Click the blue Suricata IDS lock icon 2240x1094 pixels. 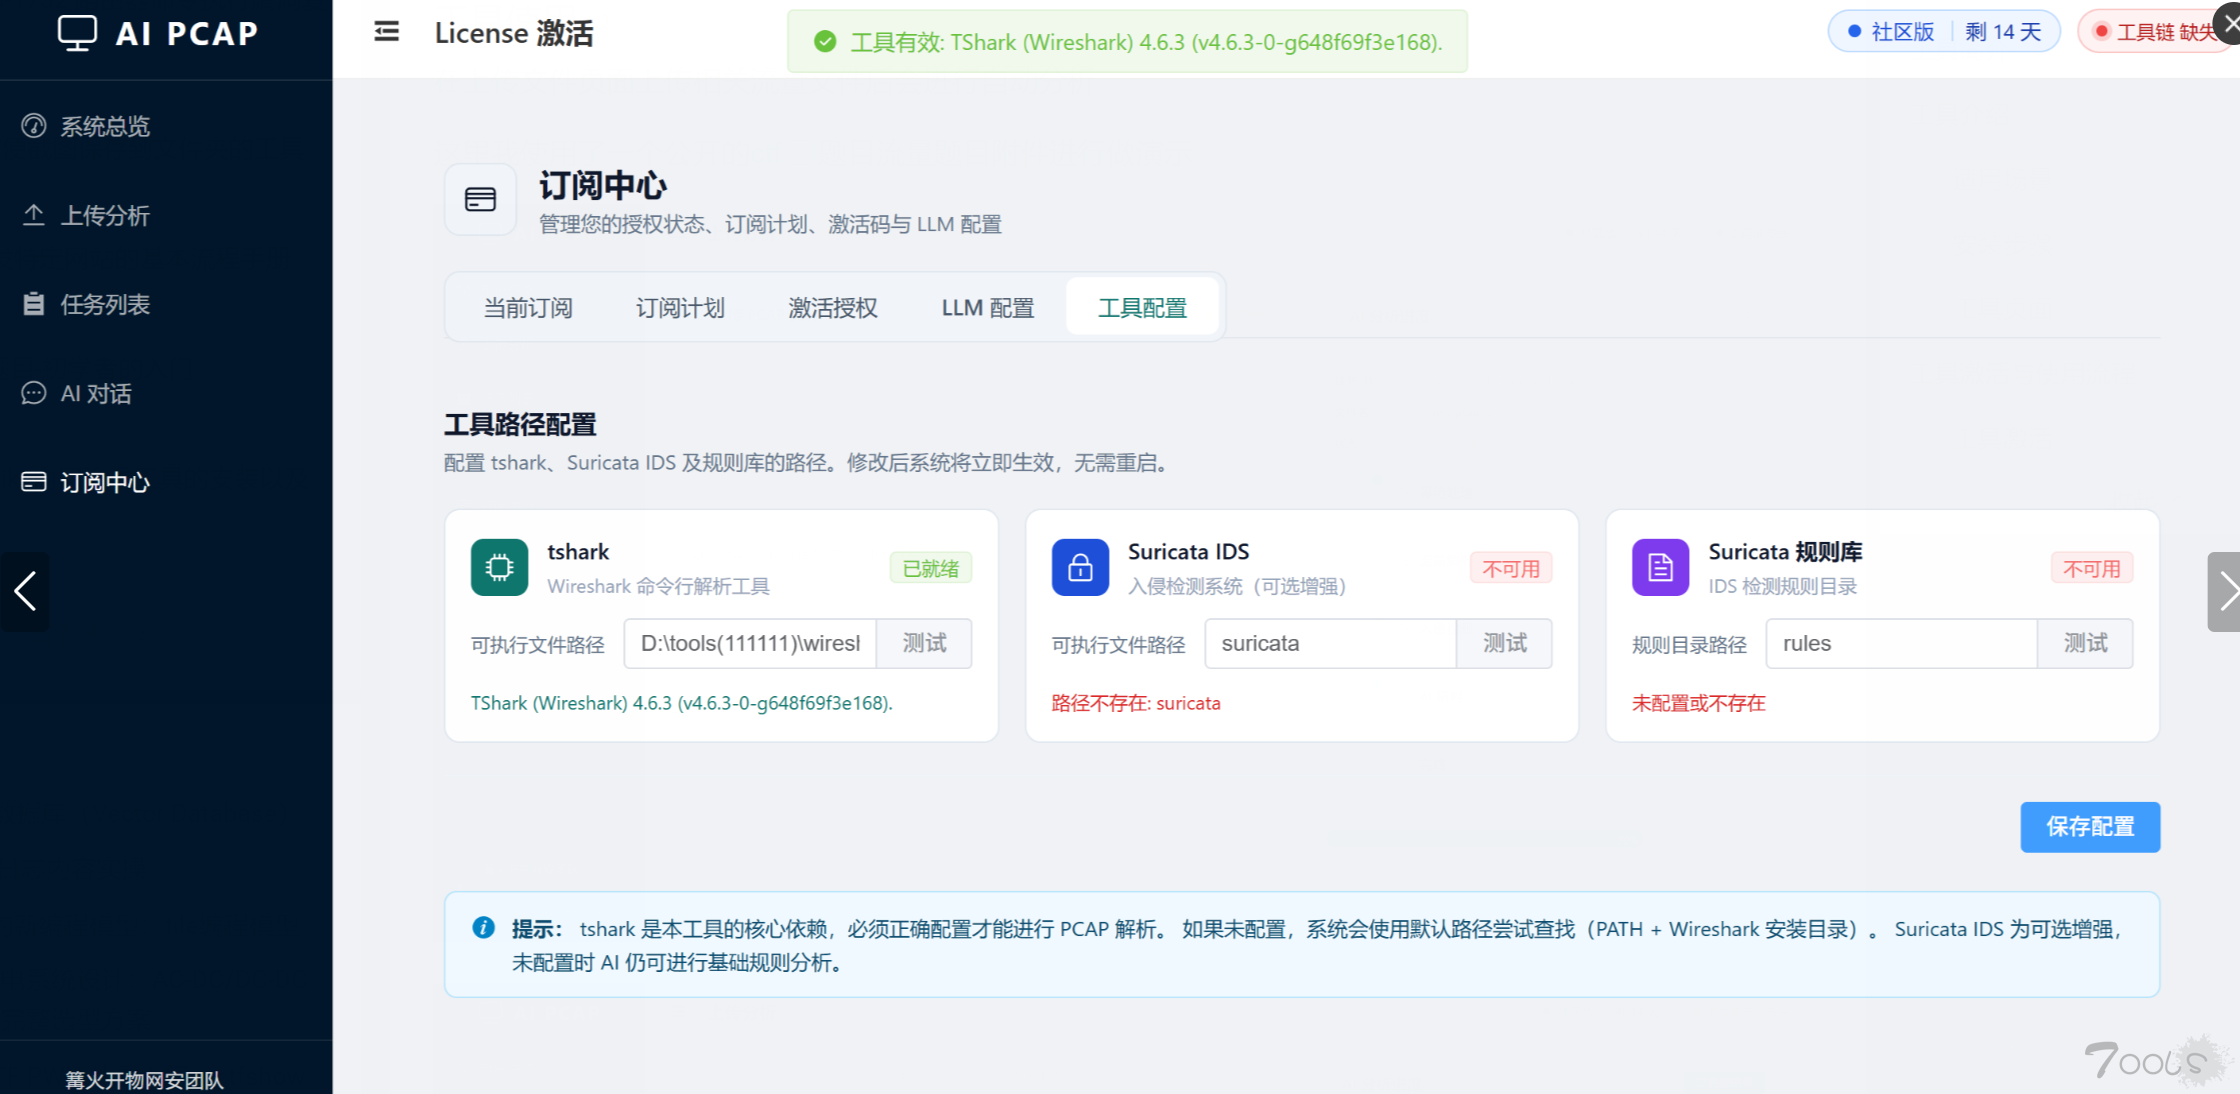[x=1080, y=567]
